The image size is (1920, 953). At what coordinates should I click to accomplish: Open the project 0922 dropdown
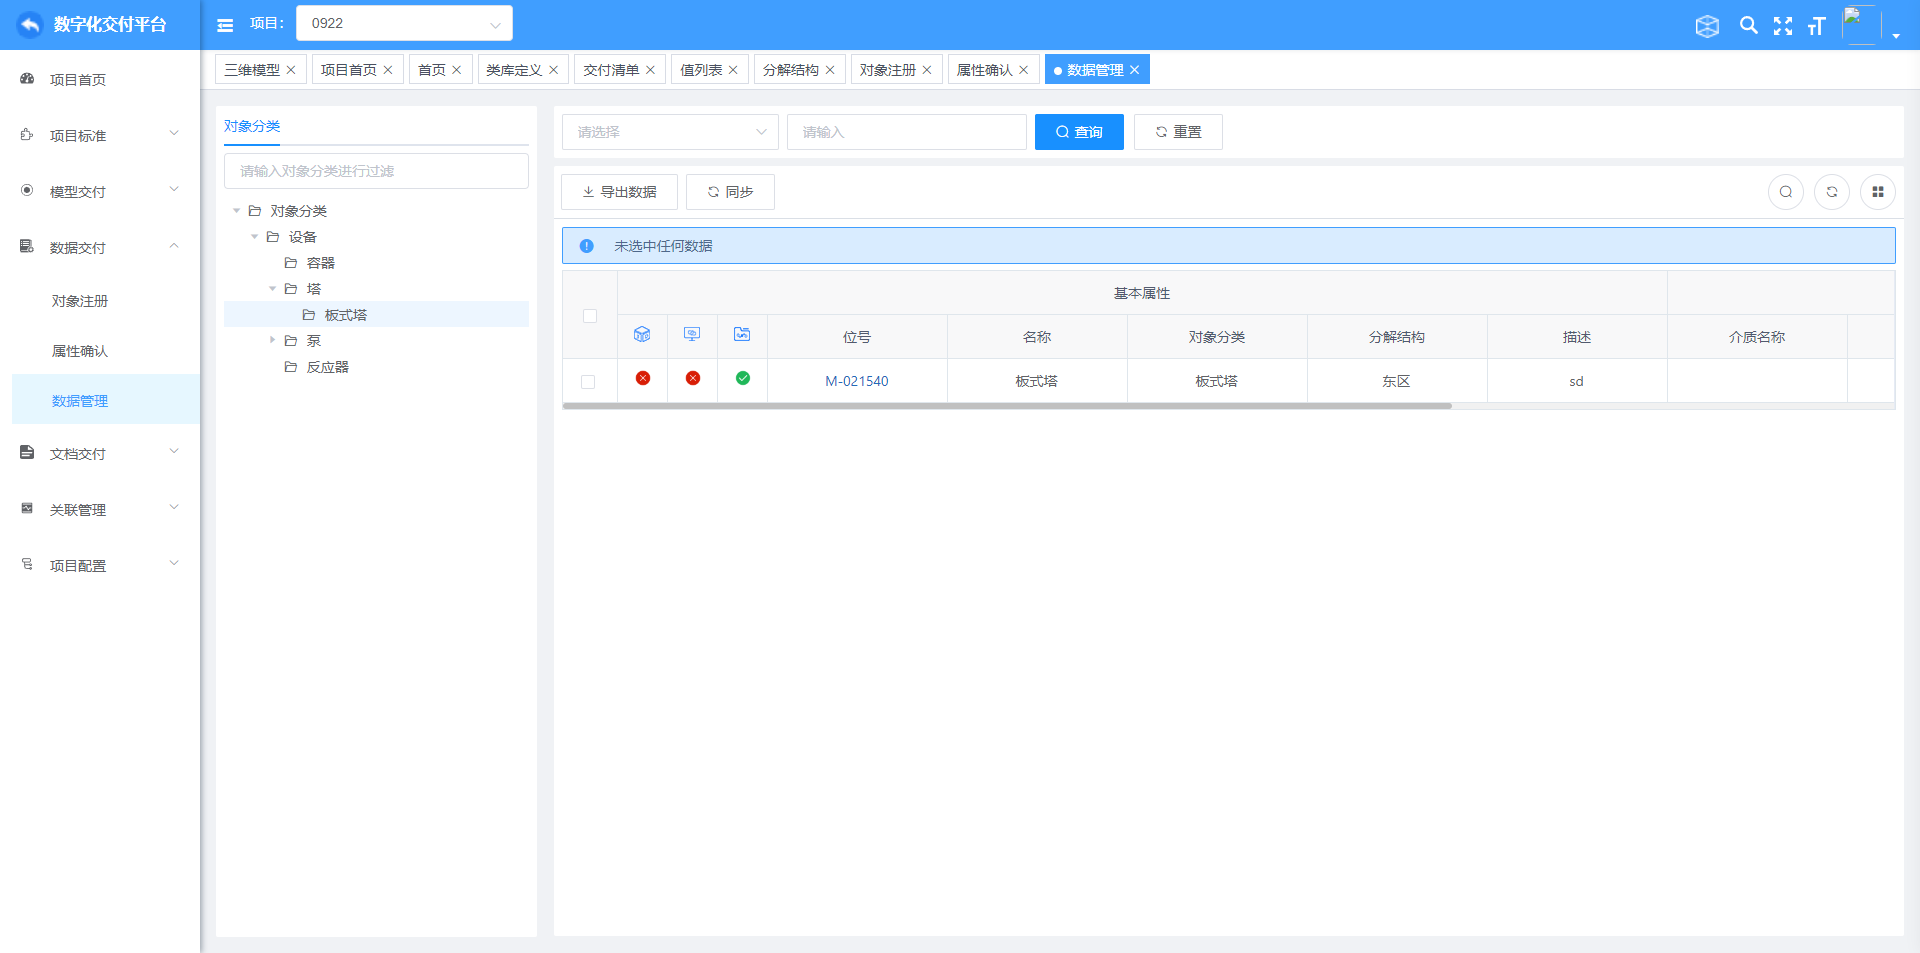pos(404,23)
